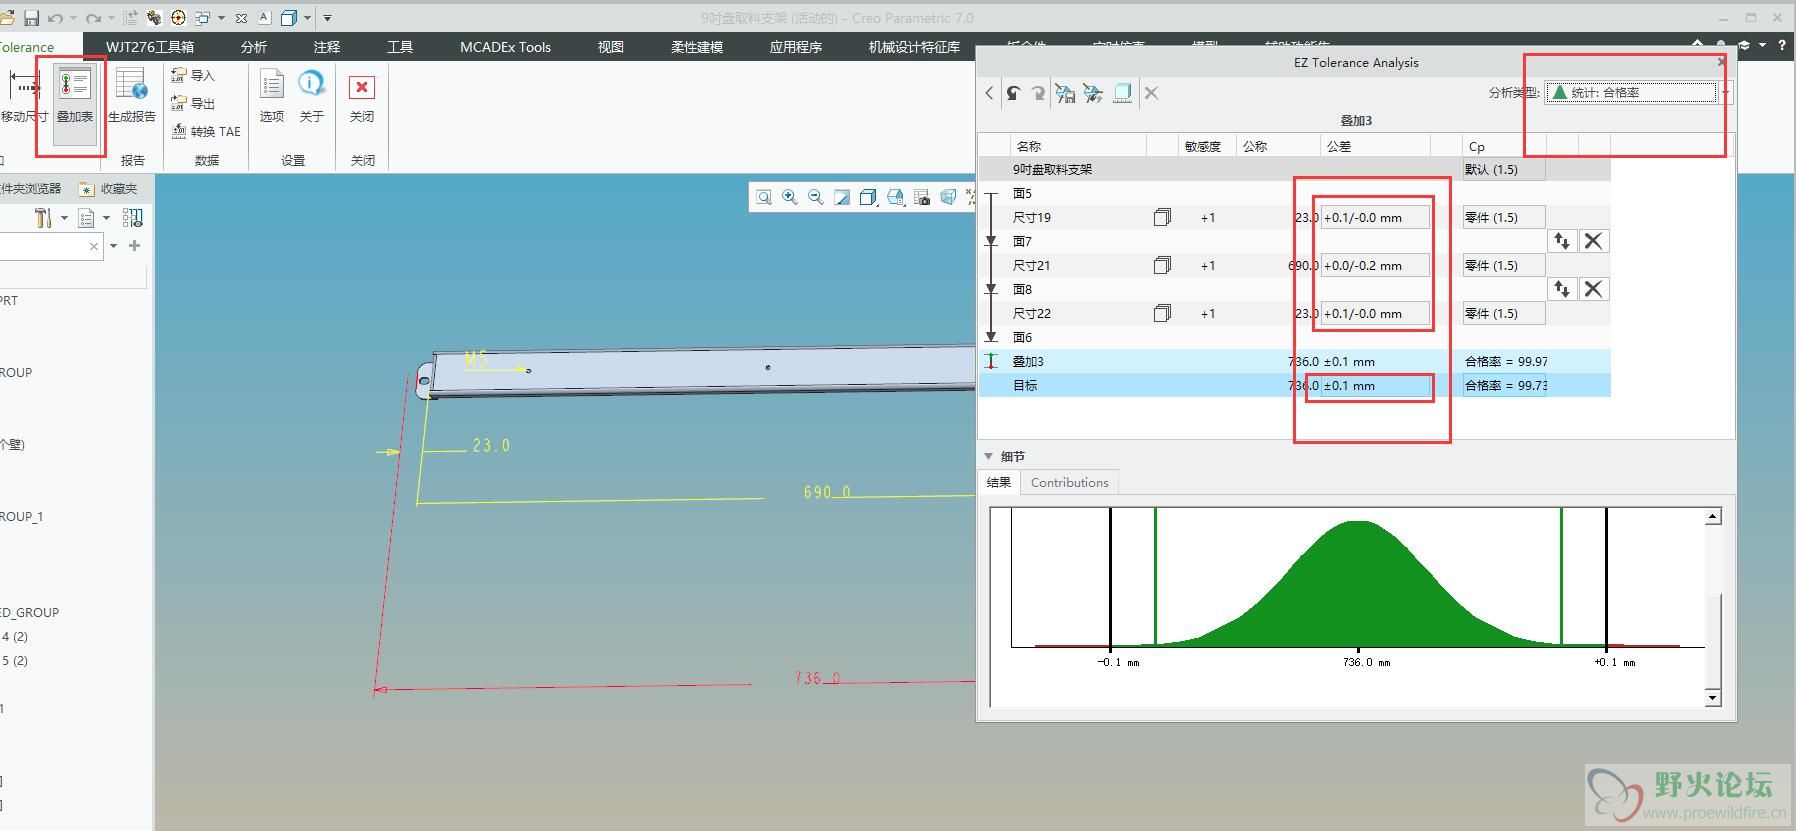This screenshot has height=831, width=1796.
Task: Open the 注释 ribbon tab
Action: pyautogui.click(x=327, y=47)
